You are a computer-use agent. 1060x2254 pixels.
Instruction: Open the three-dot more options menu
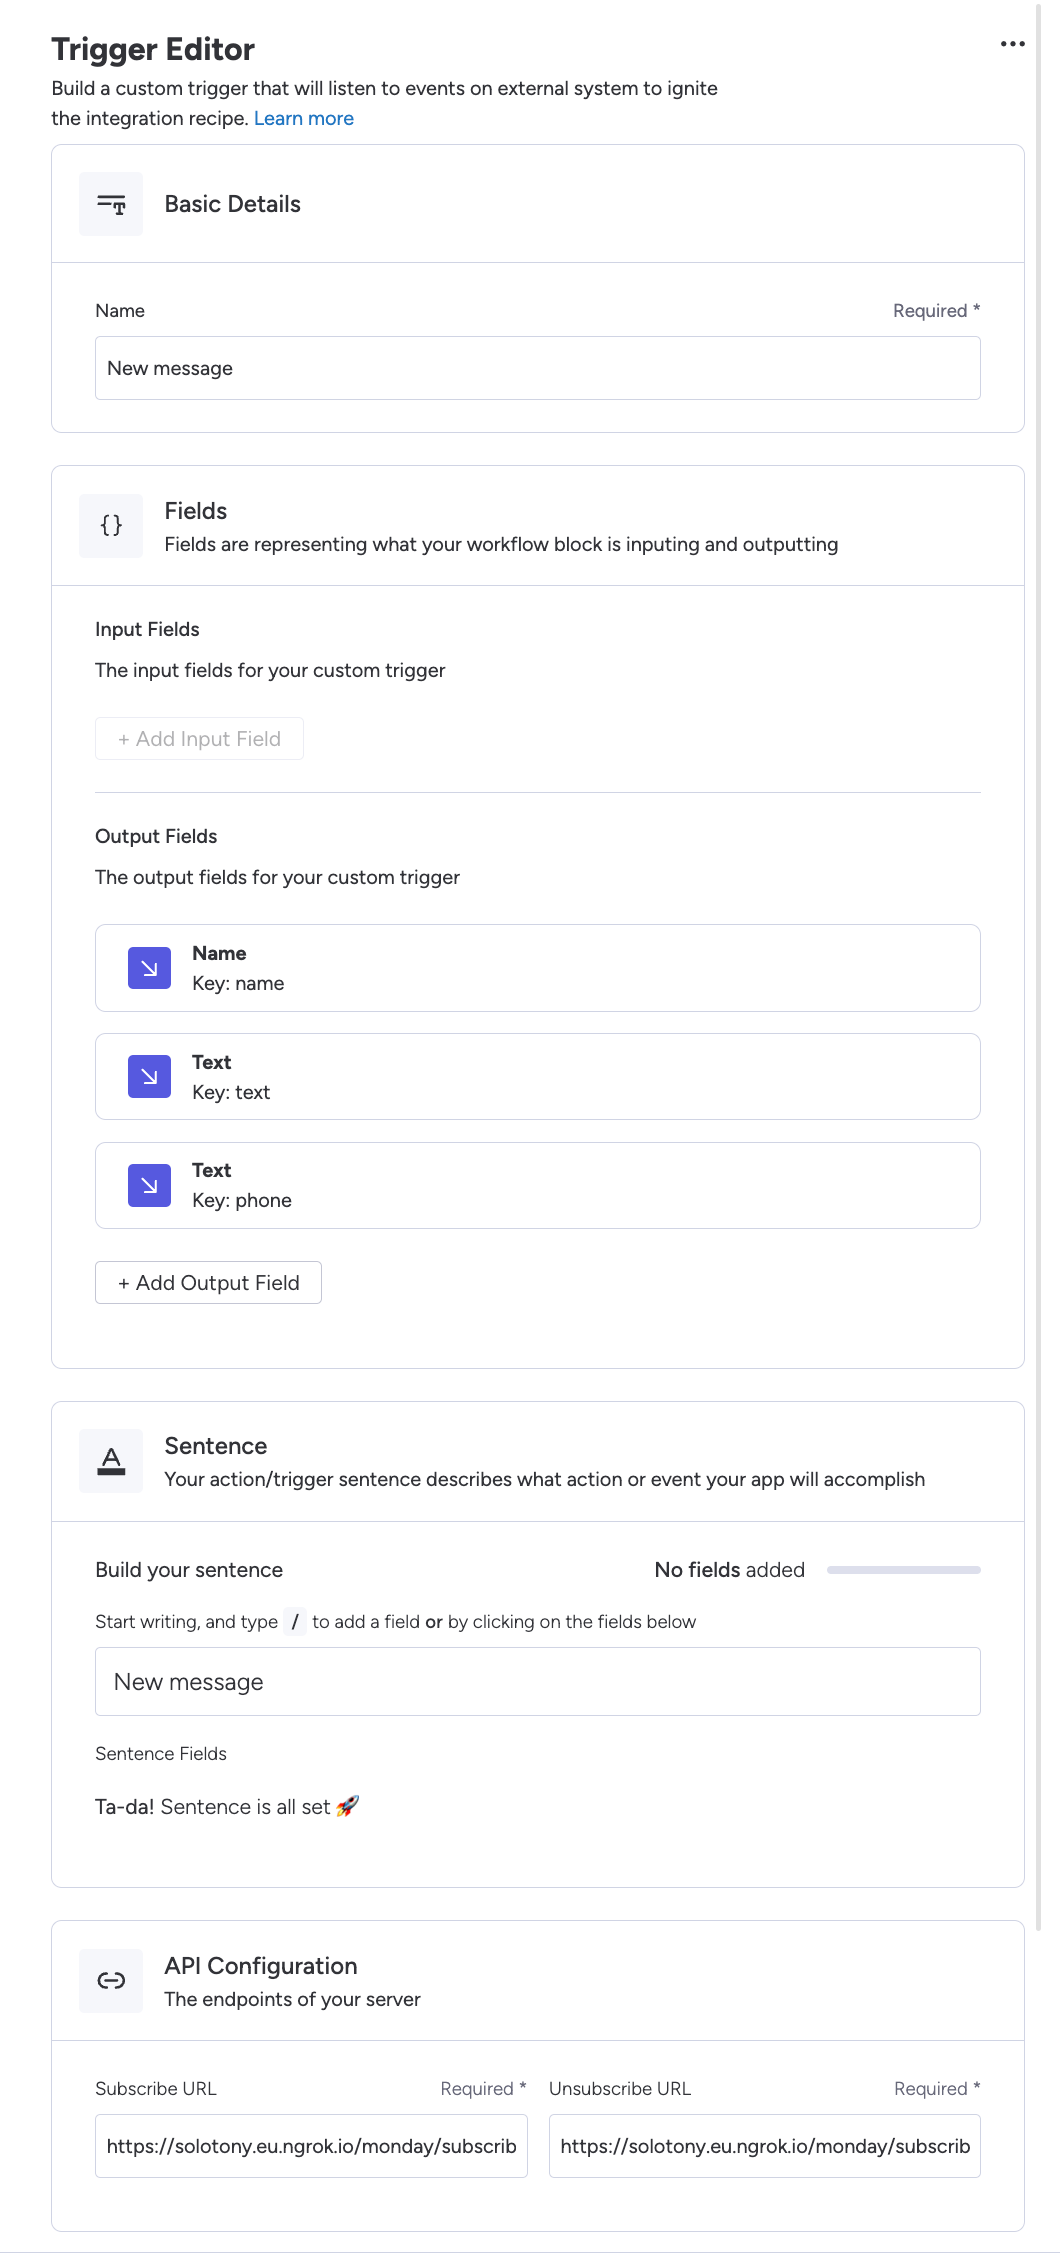[x=1012, y=44]
